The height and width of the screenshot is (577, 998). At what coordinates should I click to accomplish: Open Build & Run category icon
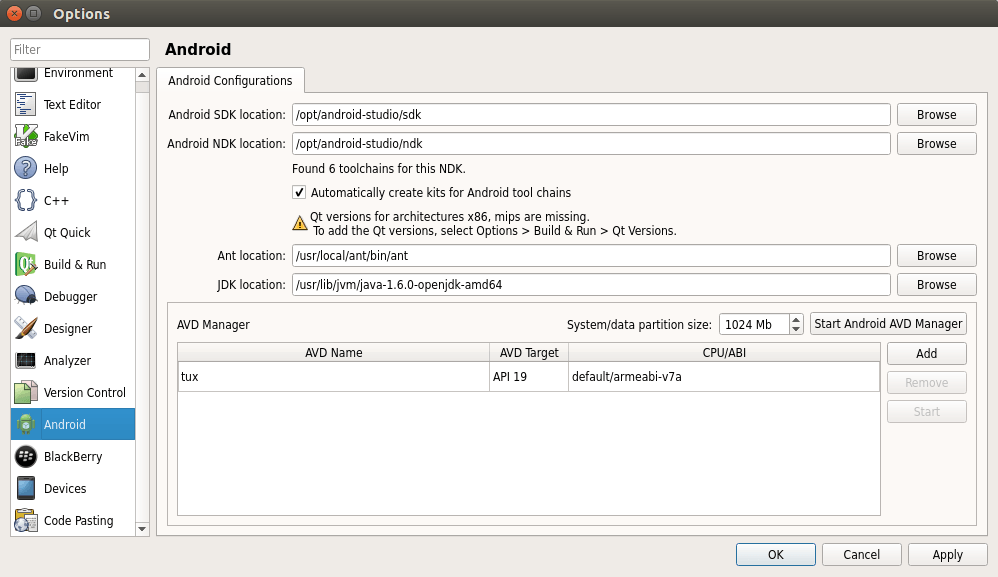(26, 264)
